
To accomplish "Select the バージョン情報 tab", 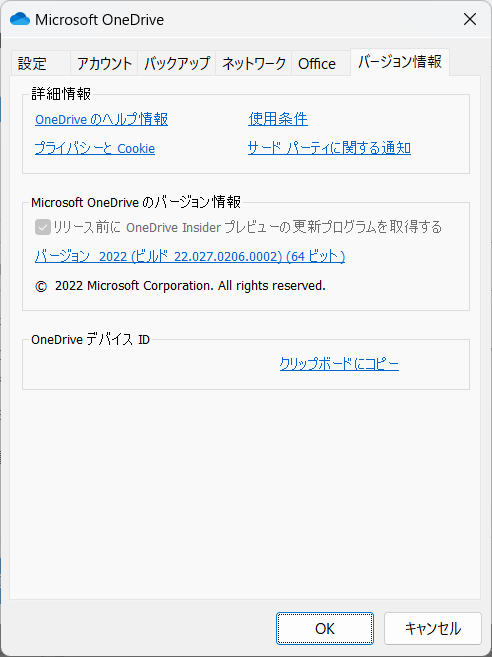I will click(400, 62).
